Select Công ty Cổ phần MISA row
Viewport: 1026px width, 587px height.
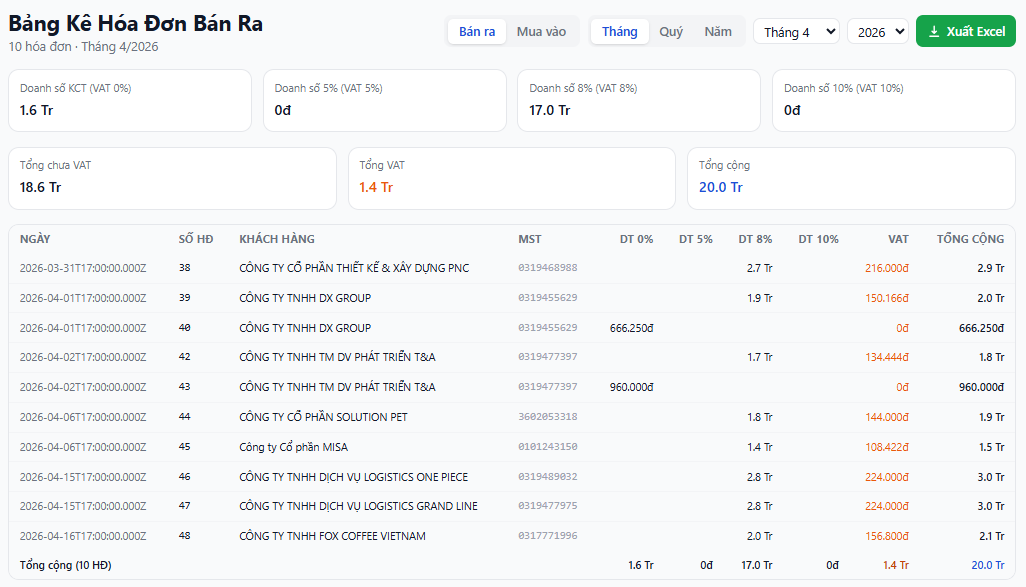pyautogui.click(x=512, y=447)
